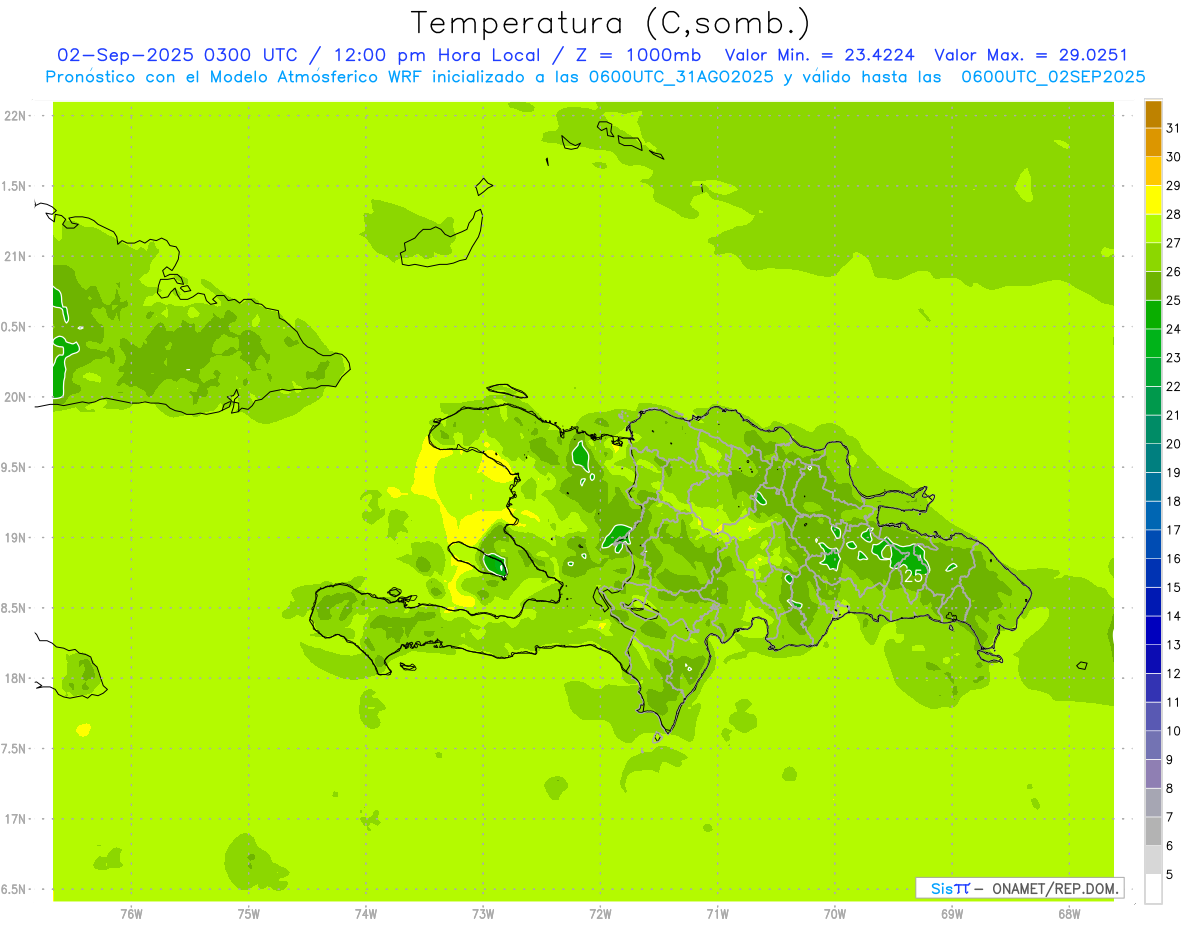Select the '0600UTC_02SEP2025' valid-until text
1200x927 pixels.
1053,77
